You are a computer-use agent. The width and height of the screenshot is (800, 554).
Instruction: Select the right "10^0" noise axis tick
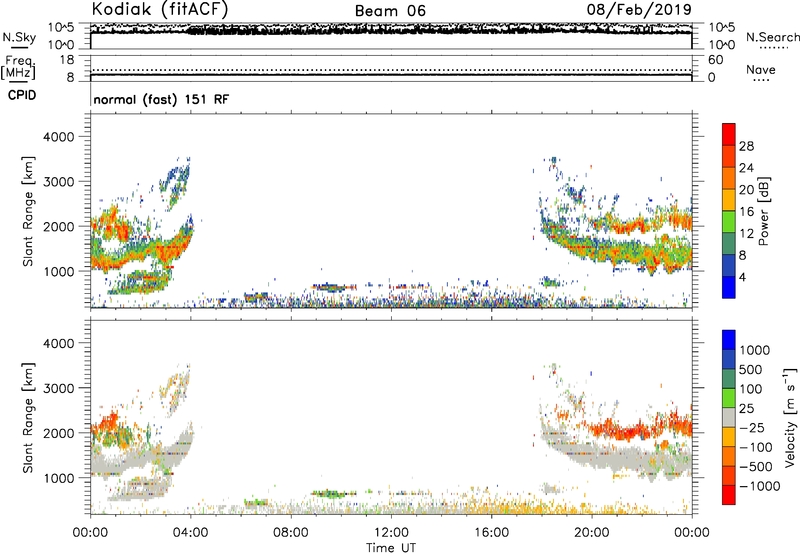721,45
